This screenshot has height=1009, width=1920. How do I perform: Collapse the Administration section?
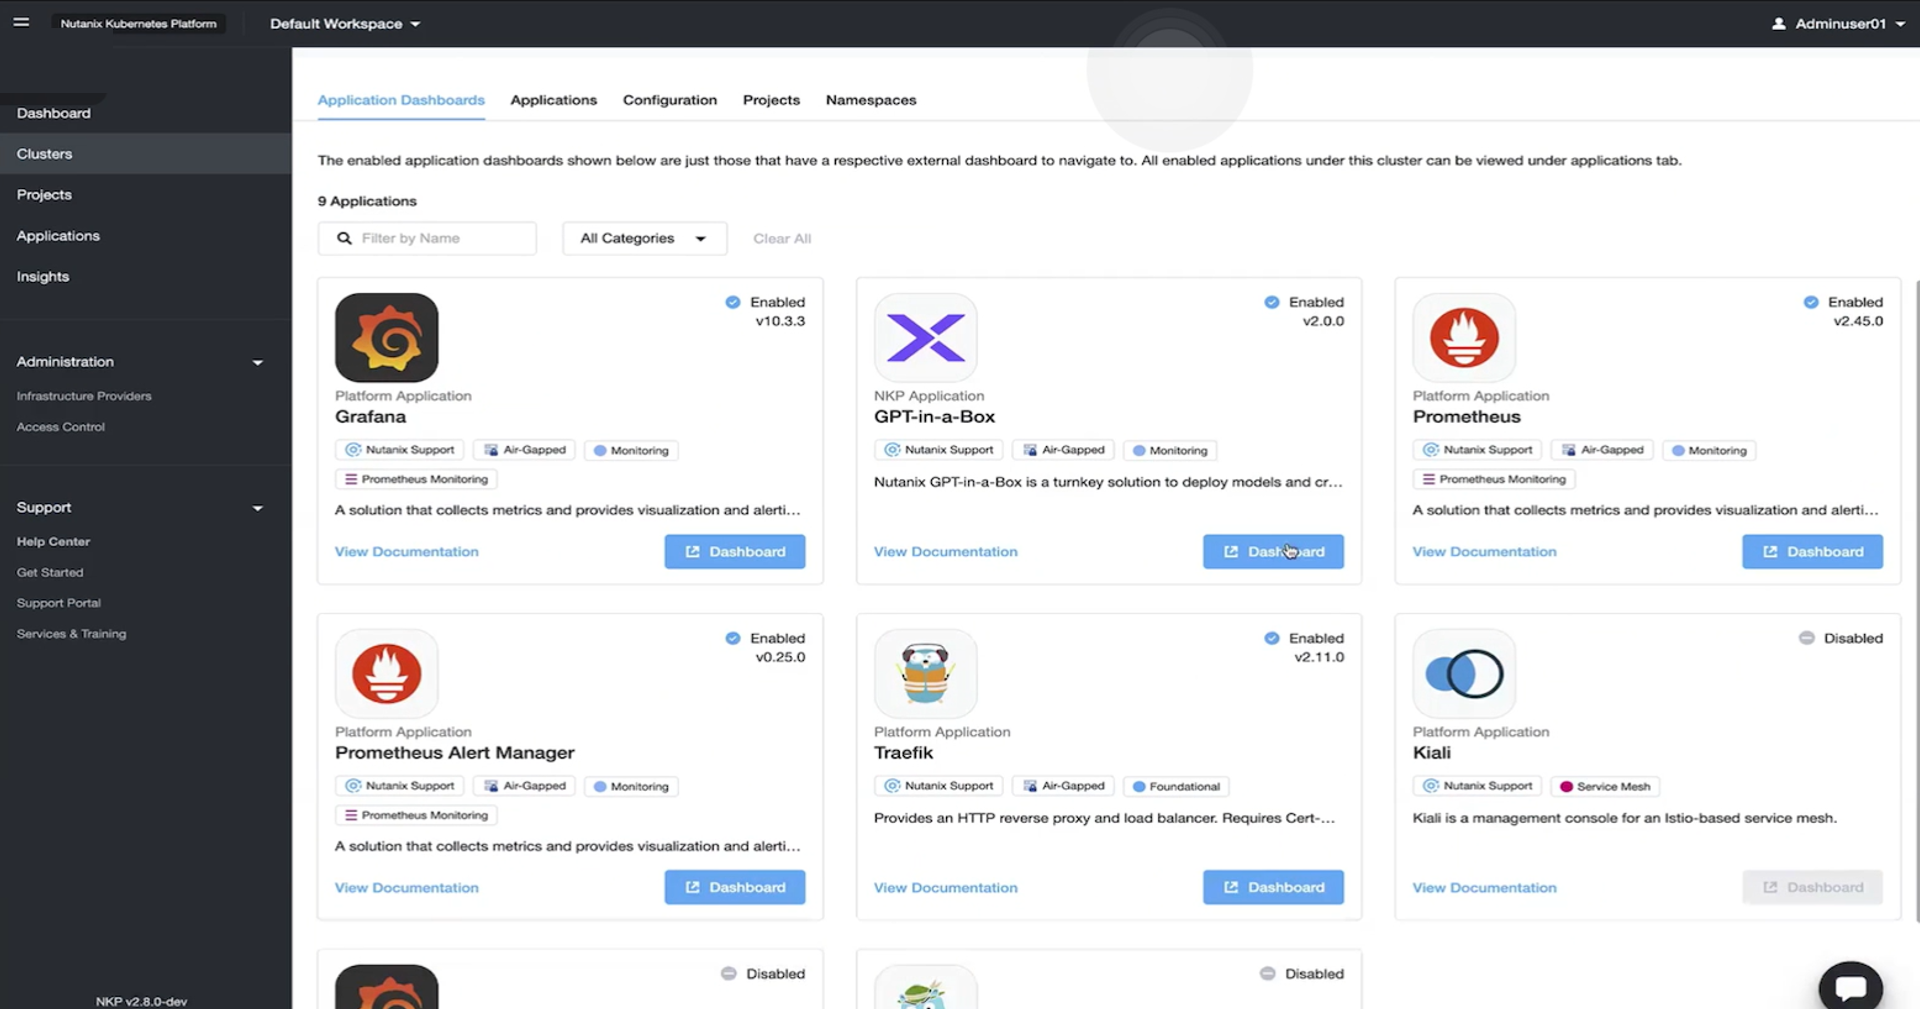pyautogui.click(x=257, y=362)
